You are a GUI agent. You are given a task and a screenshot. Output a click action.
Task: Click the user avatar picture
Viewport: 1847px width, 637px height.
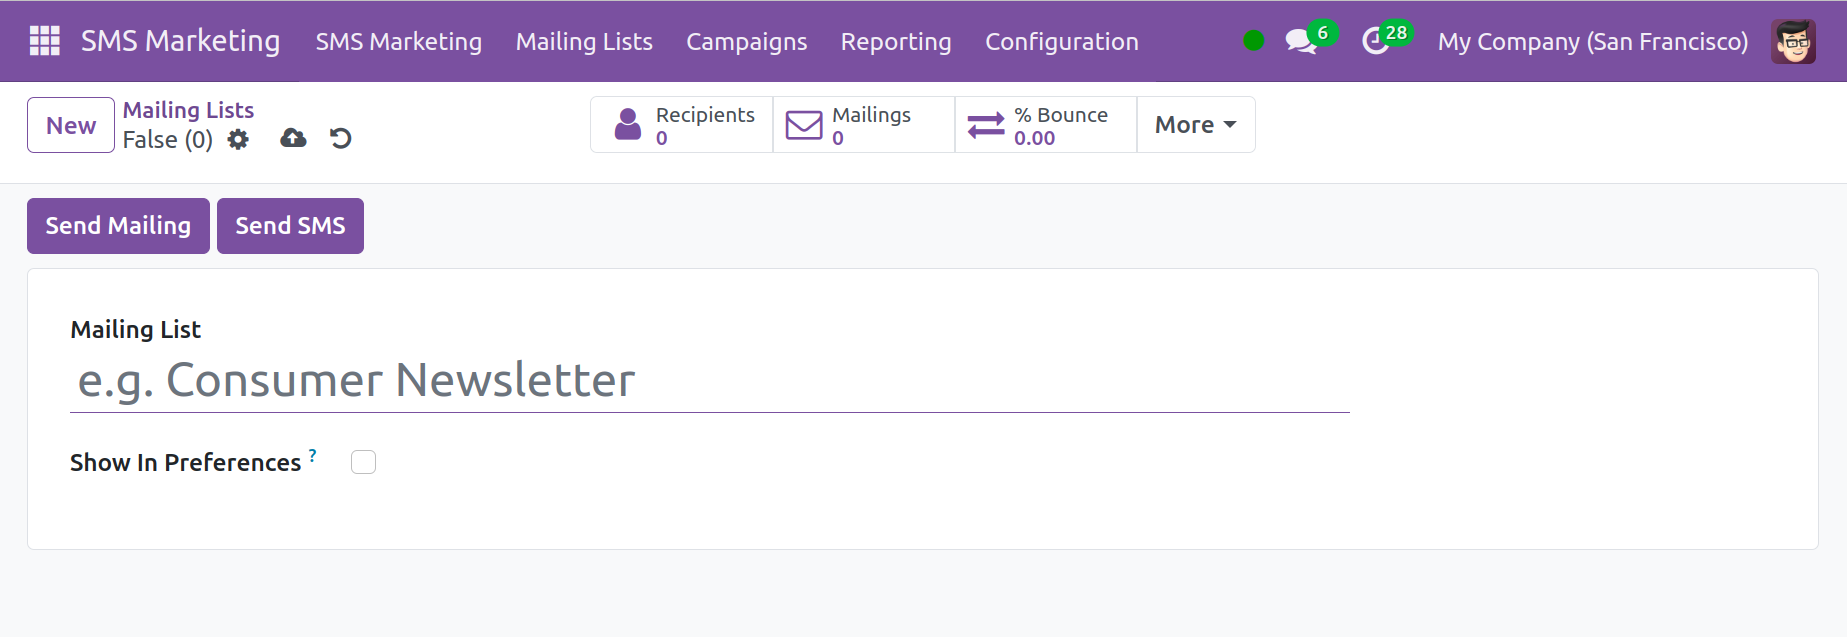(1792, 41)
